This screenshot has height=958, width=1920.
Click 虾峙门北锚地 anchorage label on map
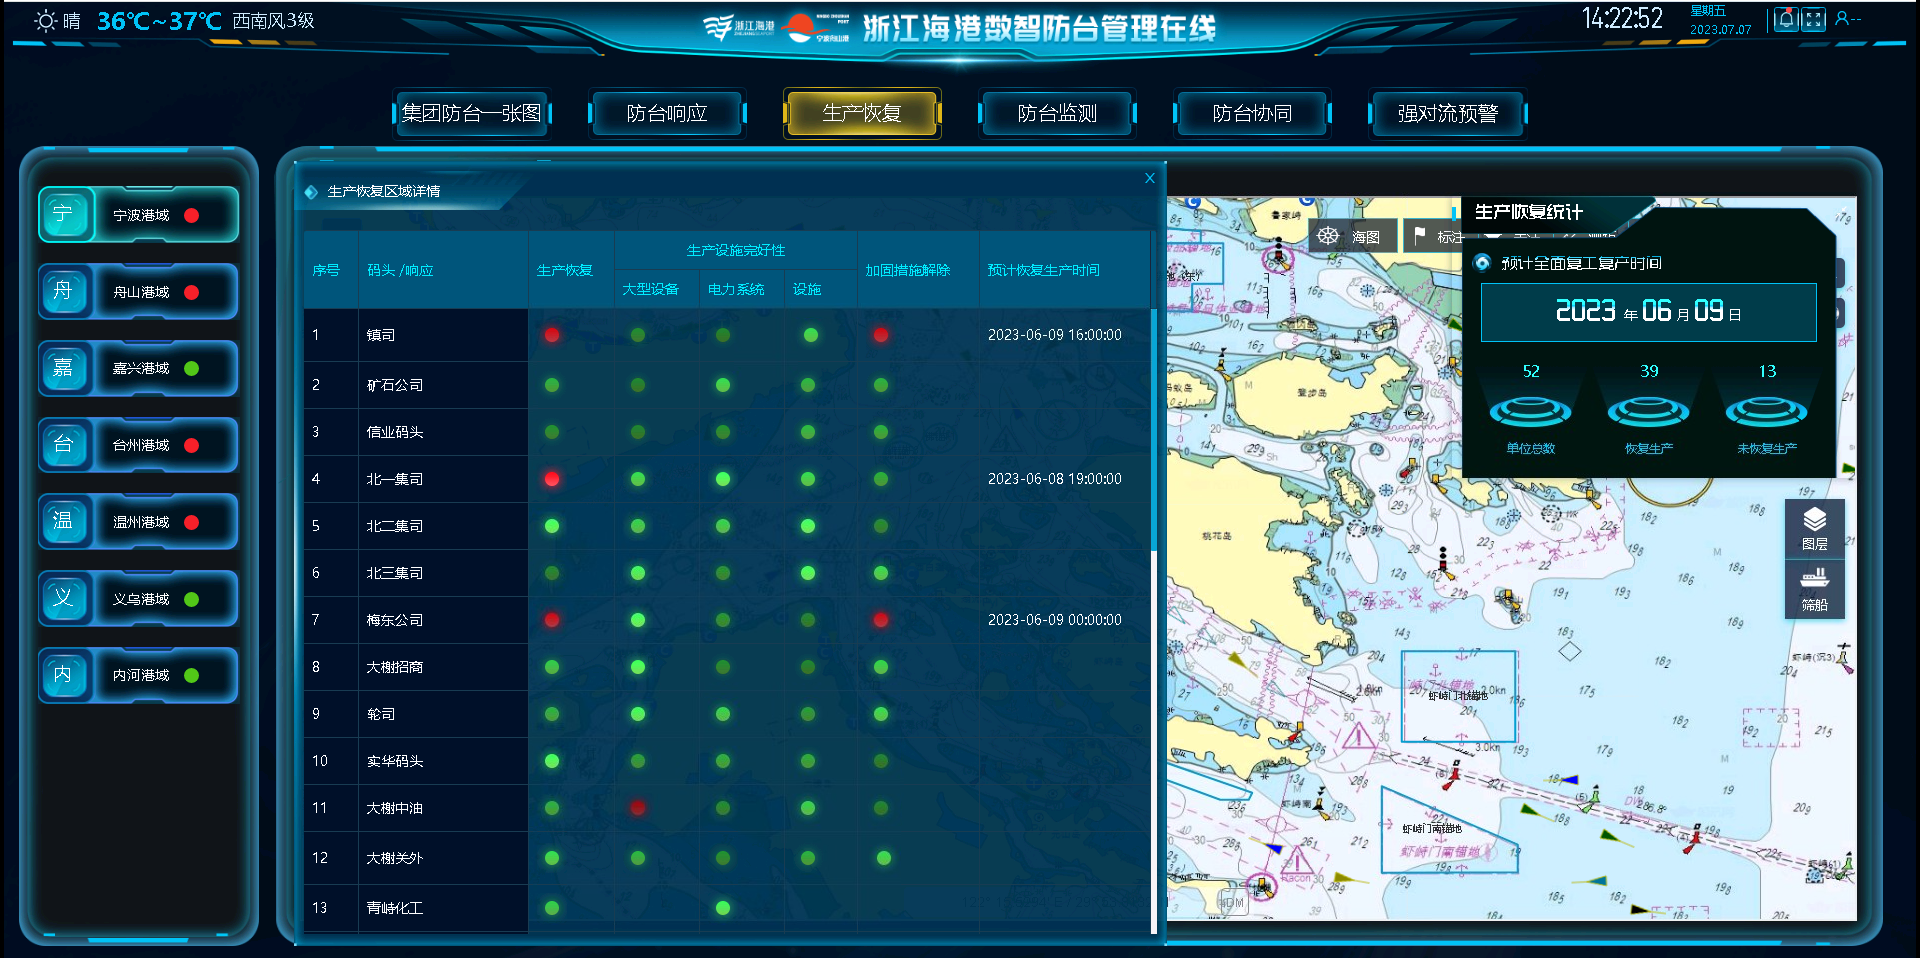1458,695
